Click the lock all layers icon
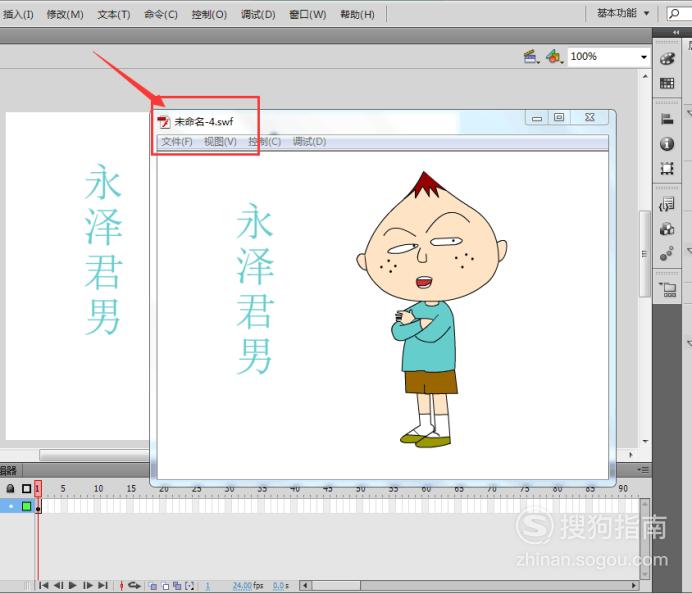The height and width of the screenshot is (594, 692). (x=10, y=489)
